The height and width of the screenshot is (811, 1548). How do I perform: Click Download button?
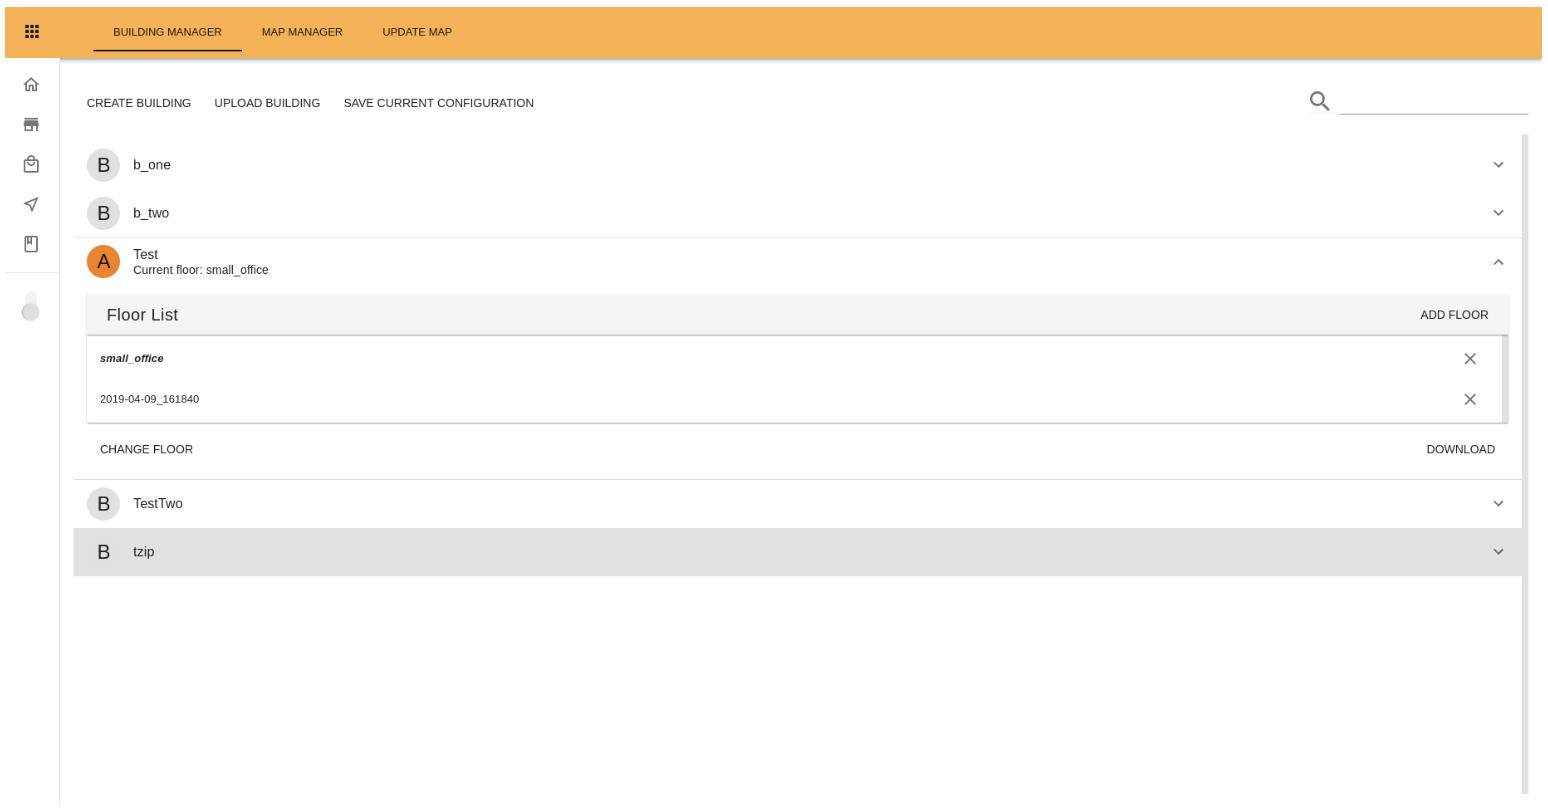click(1460, 450)
